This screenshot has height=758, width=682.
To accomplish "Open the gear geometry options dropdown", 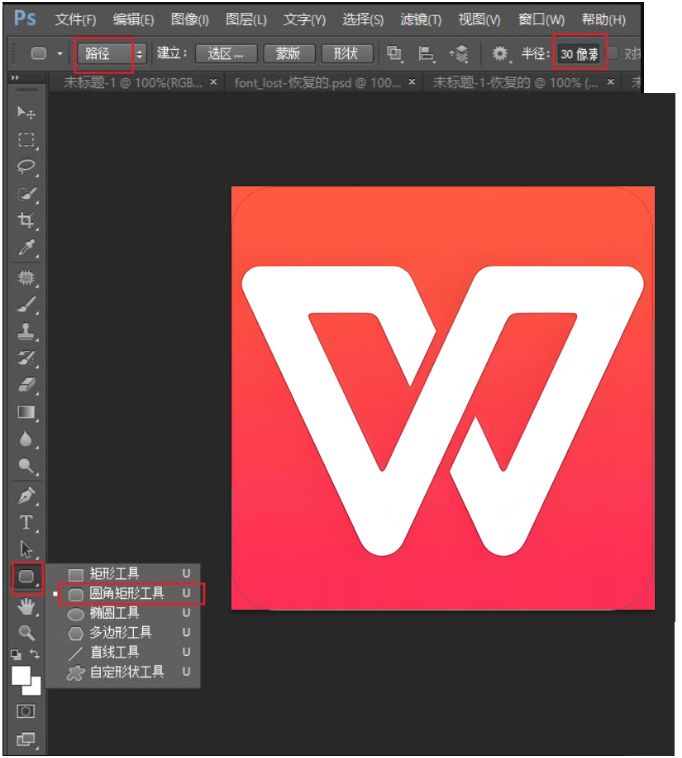I will pyautogui.click(x=500, y=54).
